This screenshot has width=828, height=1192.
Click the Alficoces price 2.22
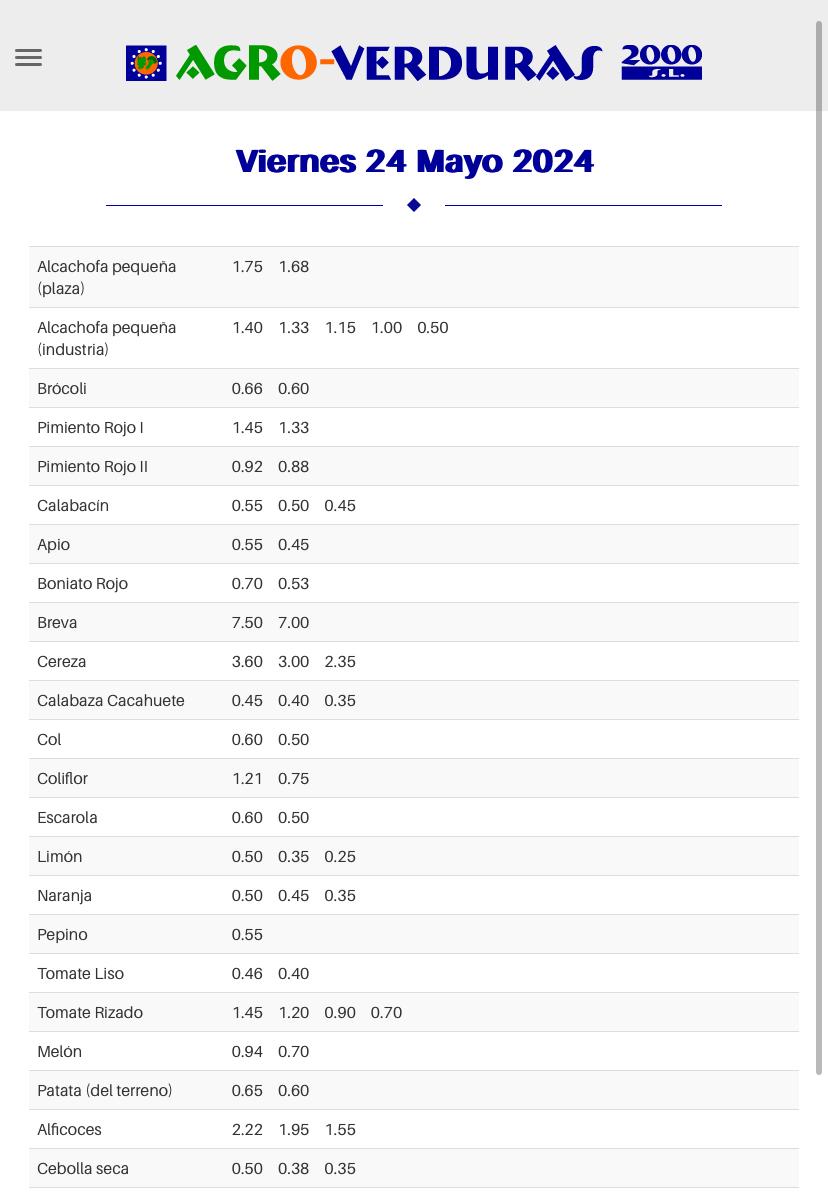click(x=247, y=1130)
